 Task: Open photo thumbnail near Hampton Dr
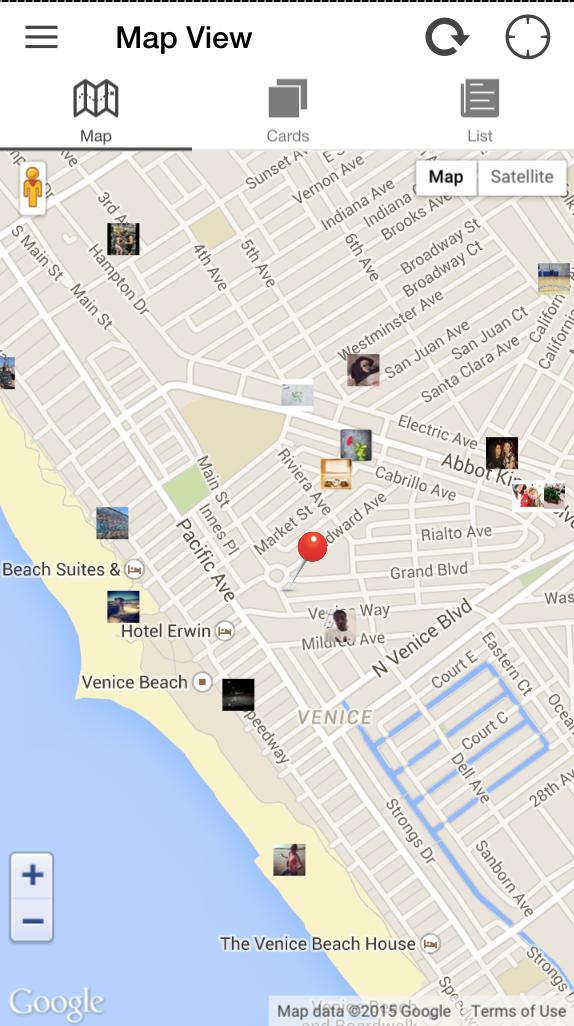123,239
